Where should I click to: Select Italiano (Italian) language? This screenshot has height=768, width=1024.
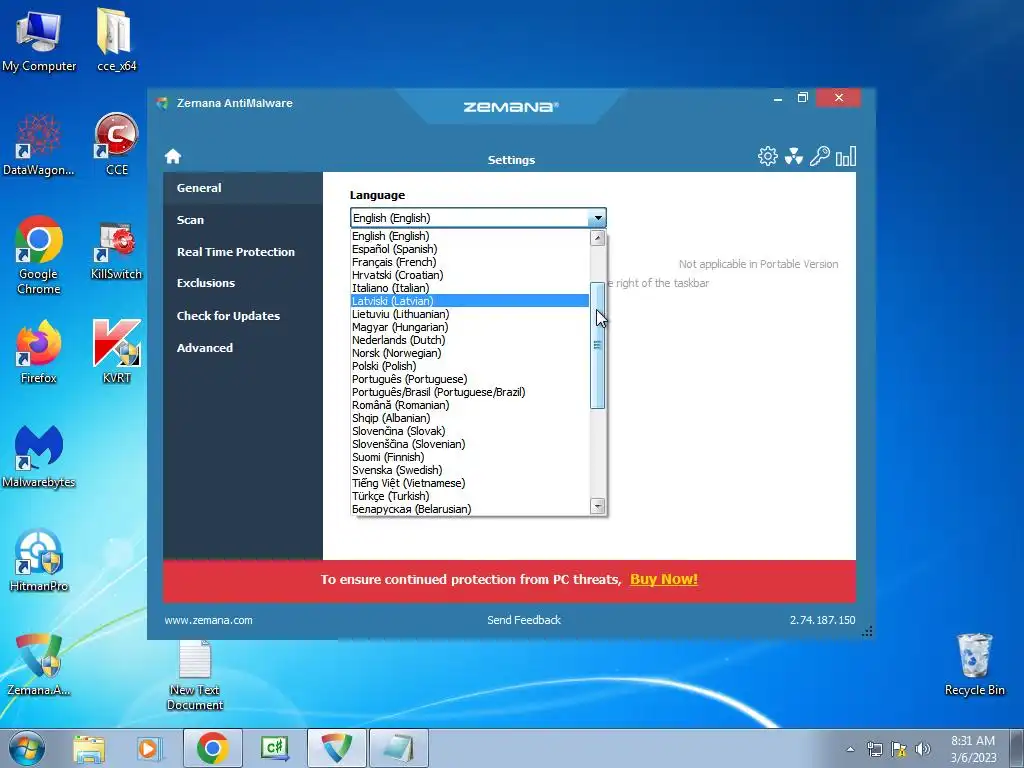[470, 288]
